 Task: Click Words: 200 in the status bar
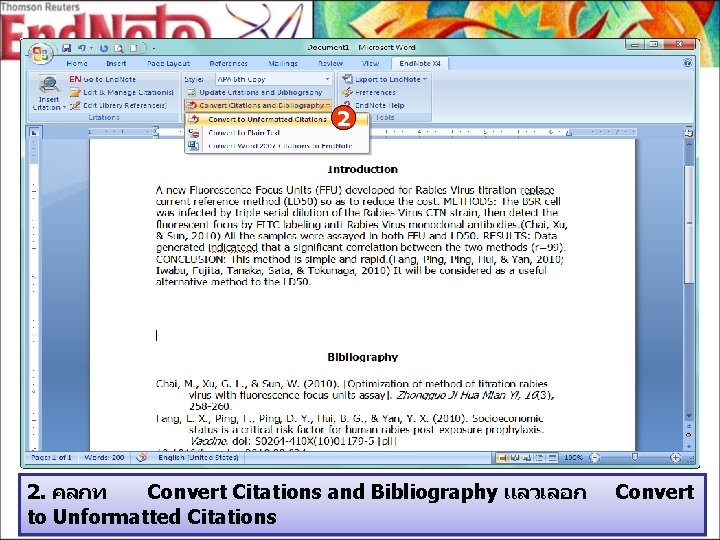(x=104, y=457)
